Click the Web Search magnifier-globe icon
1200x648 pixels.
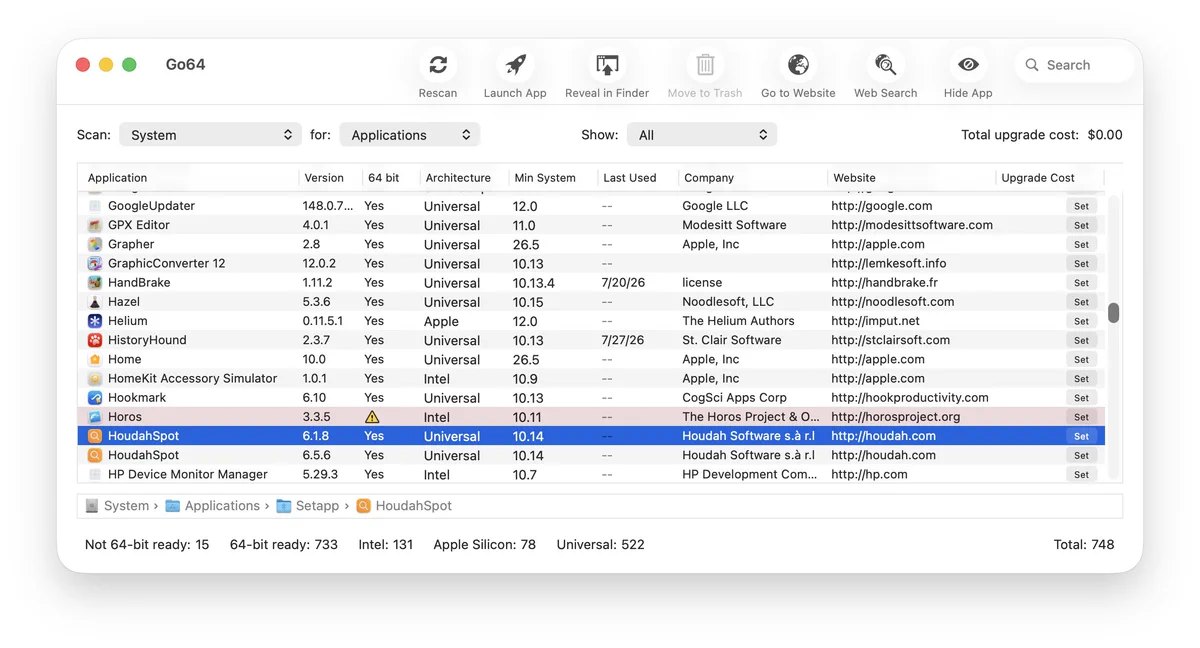tap(885, 65)
